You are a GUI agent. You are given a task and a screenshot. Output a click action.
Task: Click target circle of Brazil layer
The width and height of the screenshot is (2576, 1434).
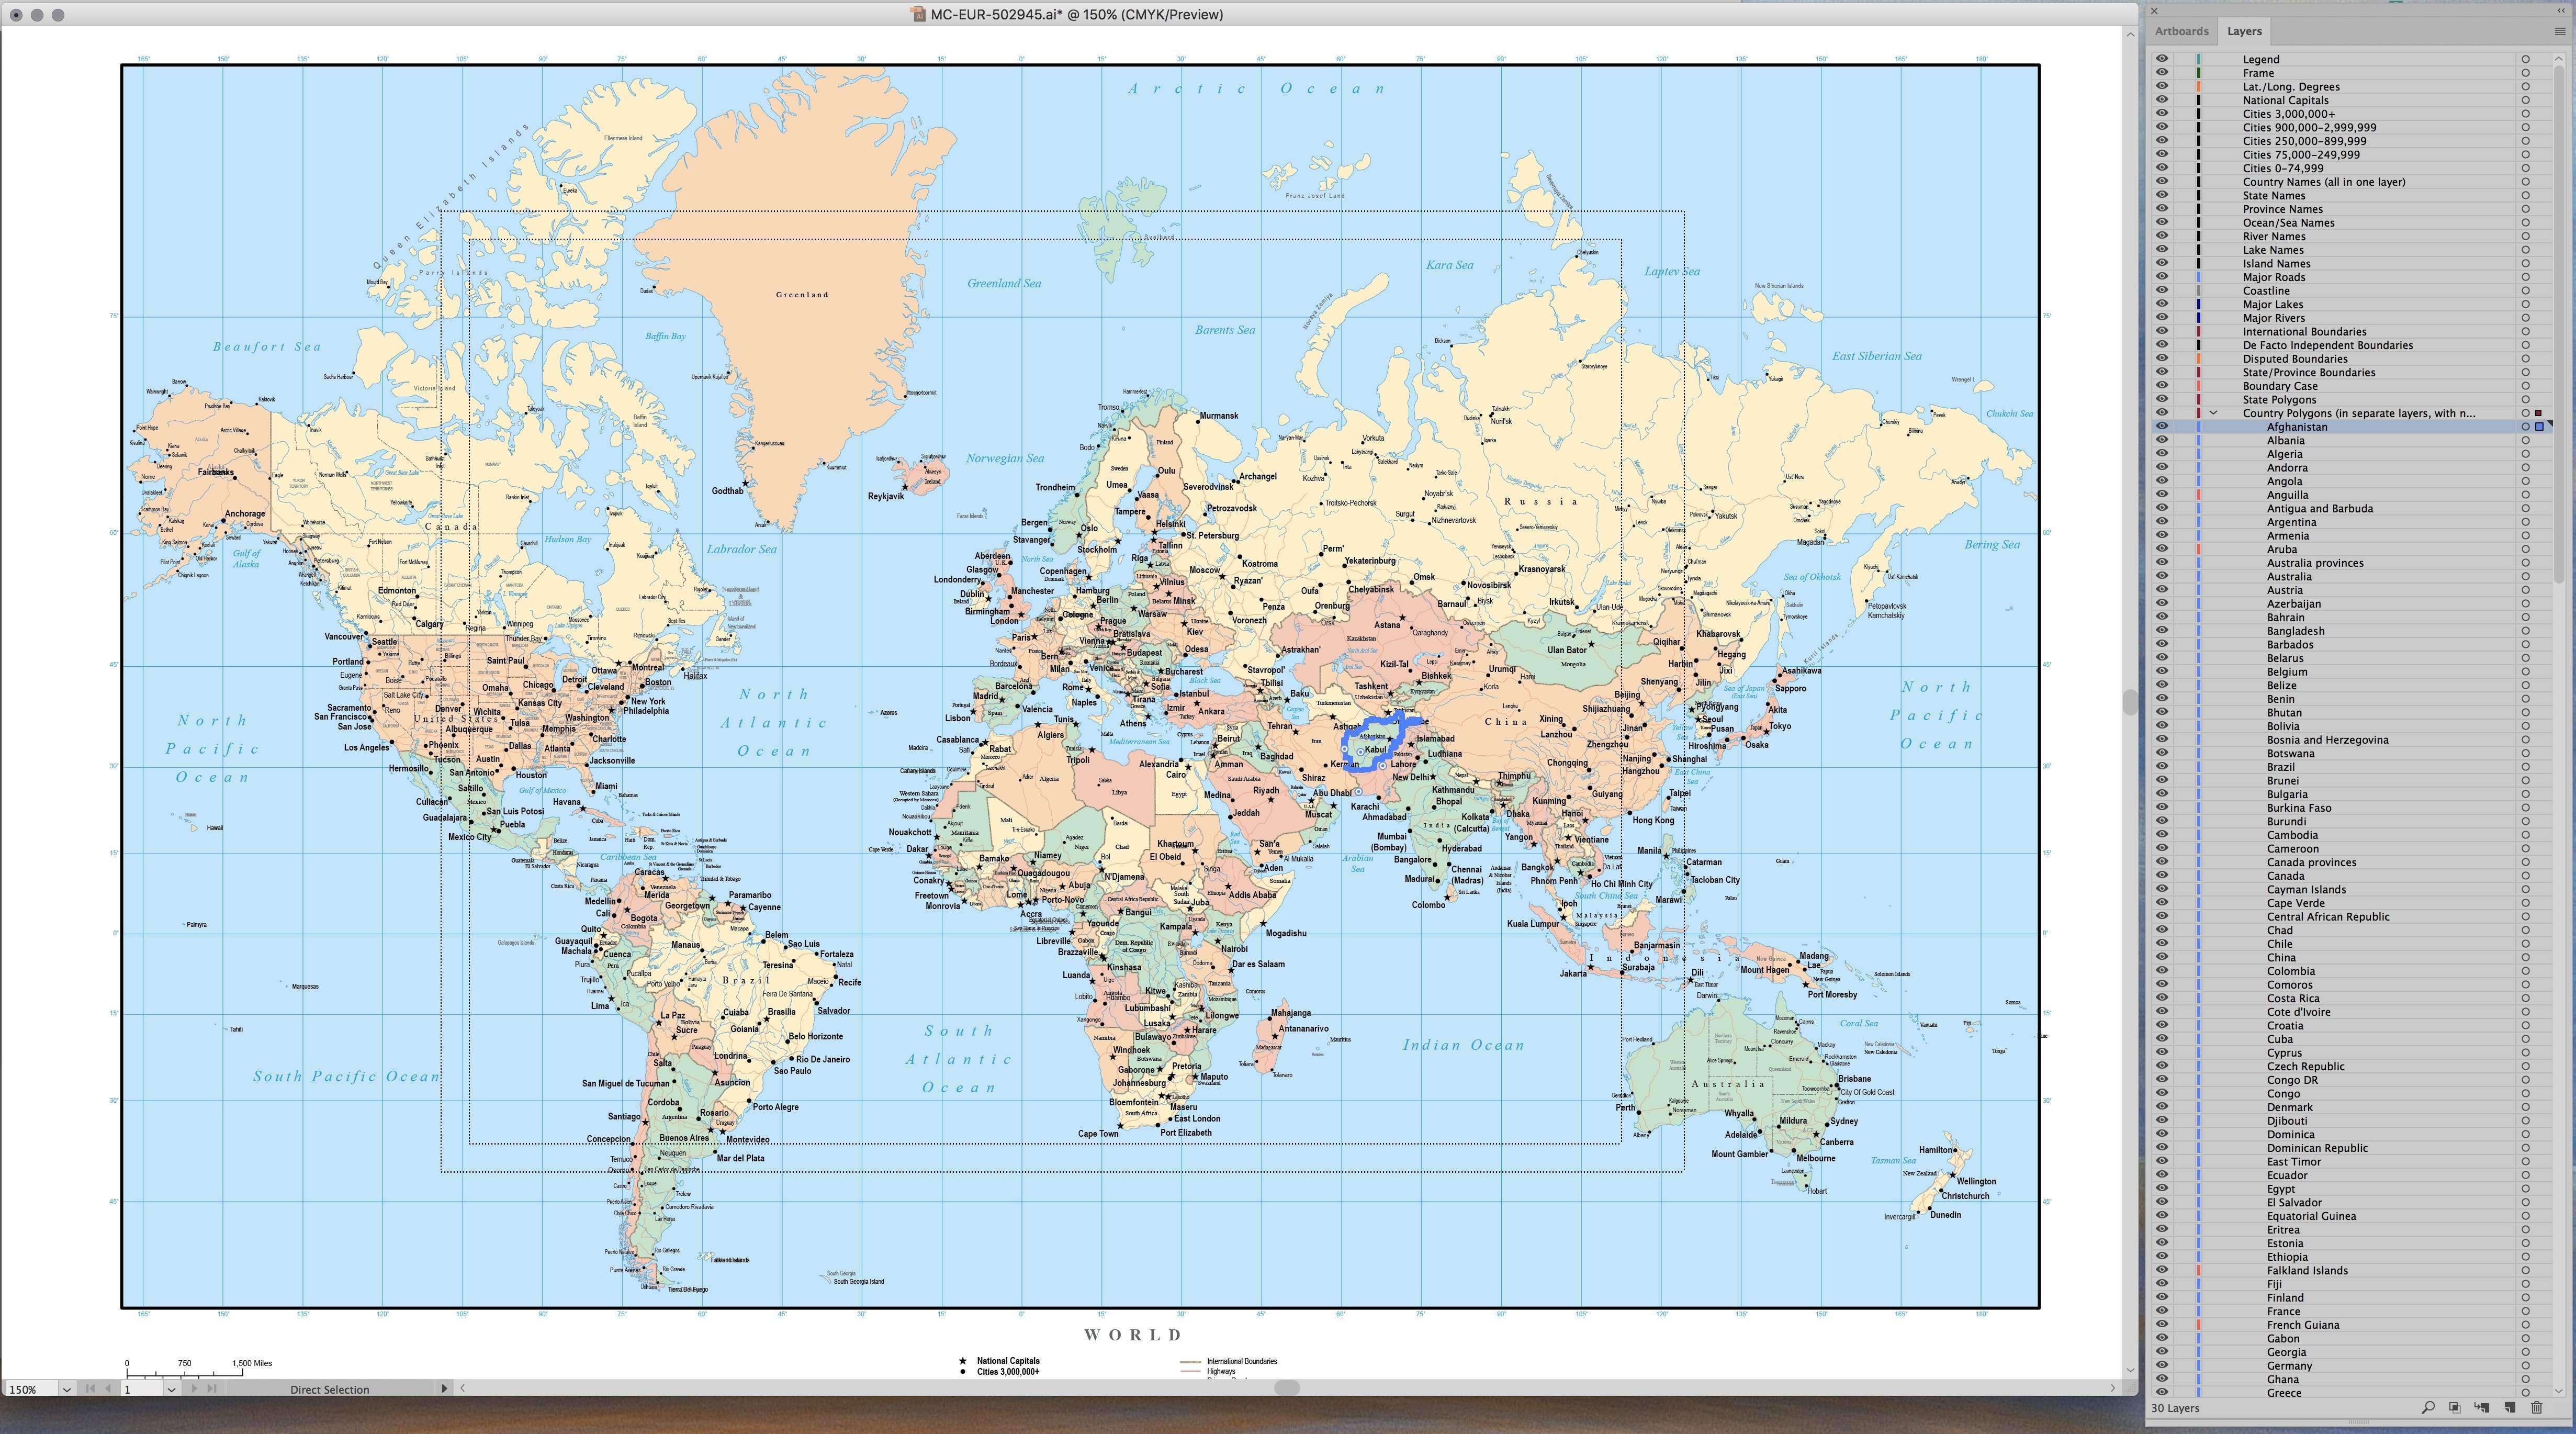[x=2525, y=767]
